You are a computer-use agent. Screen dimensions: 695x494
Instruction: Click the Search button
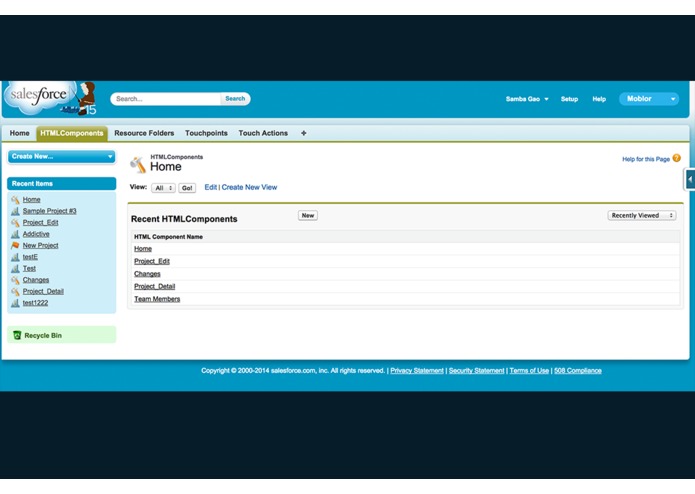click(x=235, y=98)
